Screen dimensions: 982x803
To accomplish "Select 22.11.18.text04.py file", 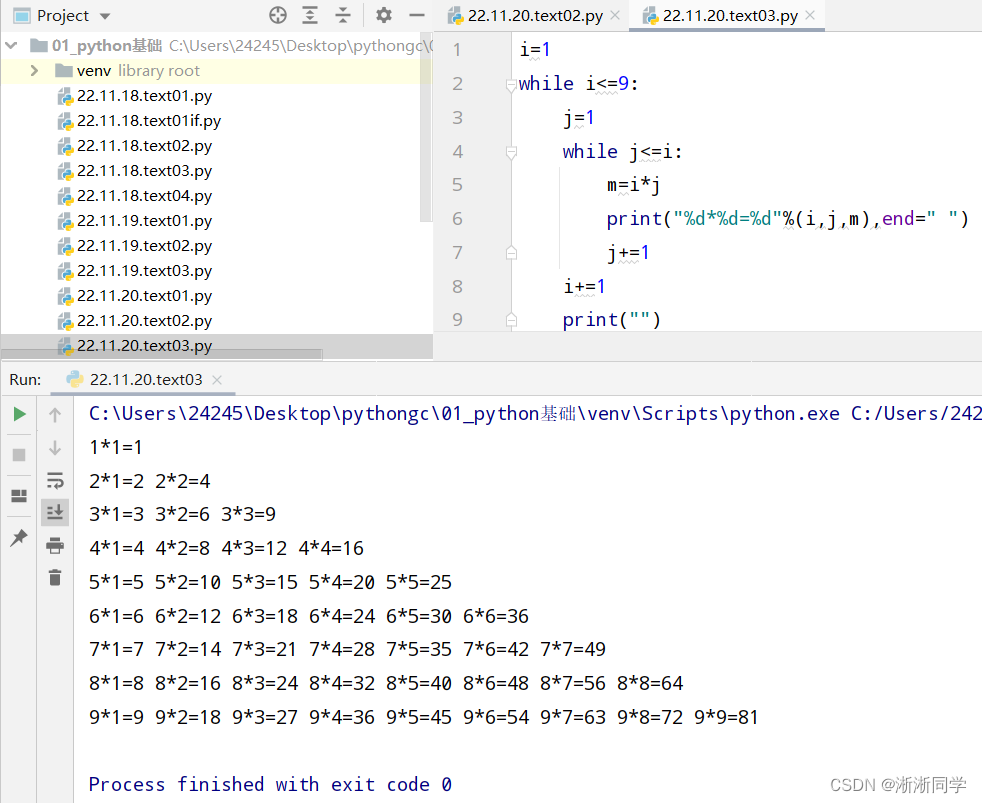I will 144,196.
